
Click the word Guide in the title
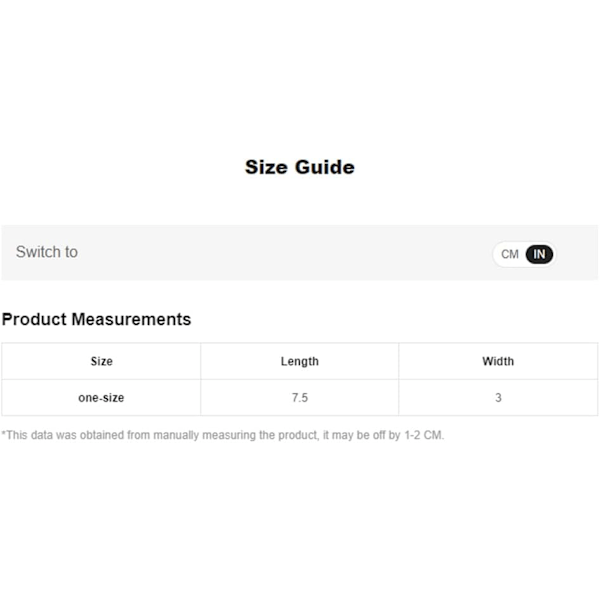[x=324, y=167]
